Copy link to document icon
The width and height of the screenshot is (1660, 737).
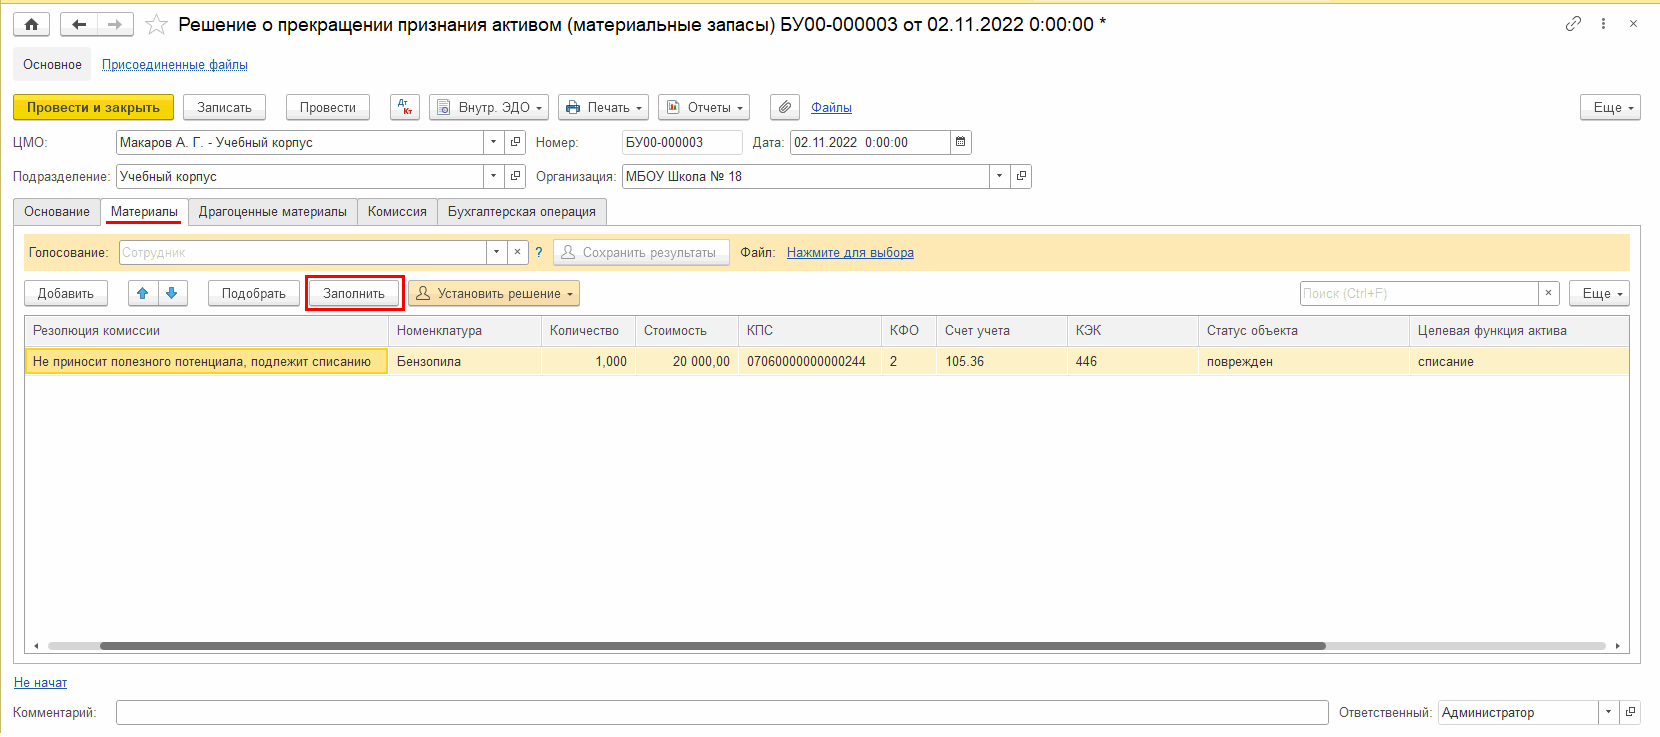(1573, 24)
